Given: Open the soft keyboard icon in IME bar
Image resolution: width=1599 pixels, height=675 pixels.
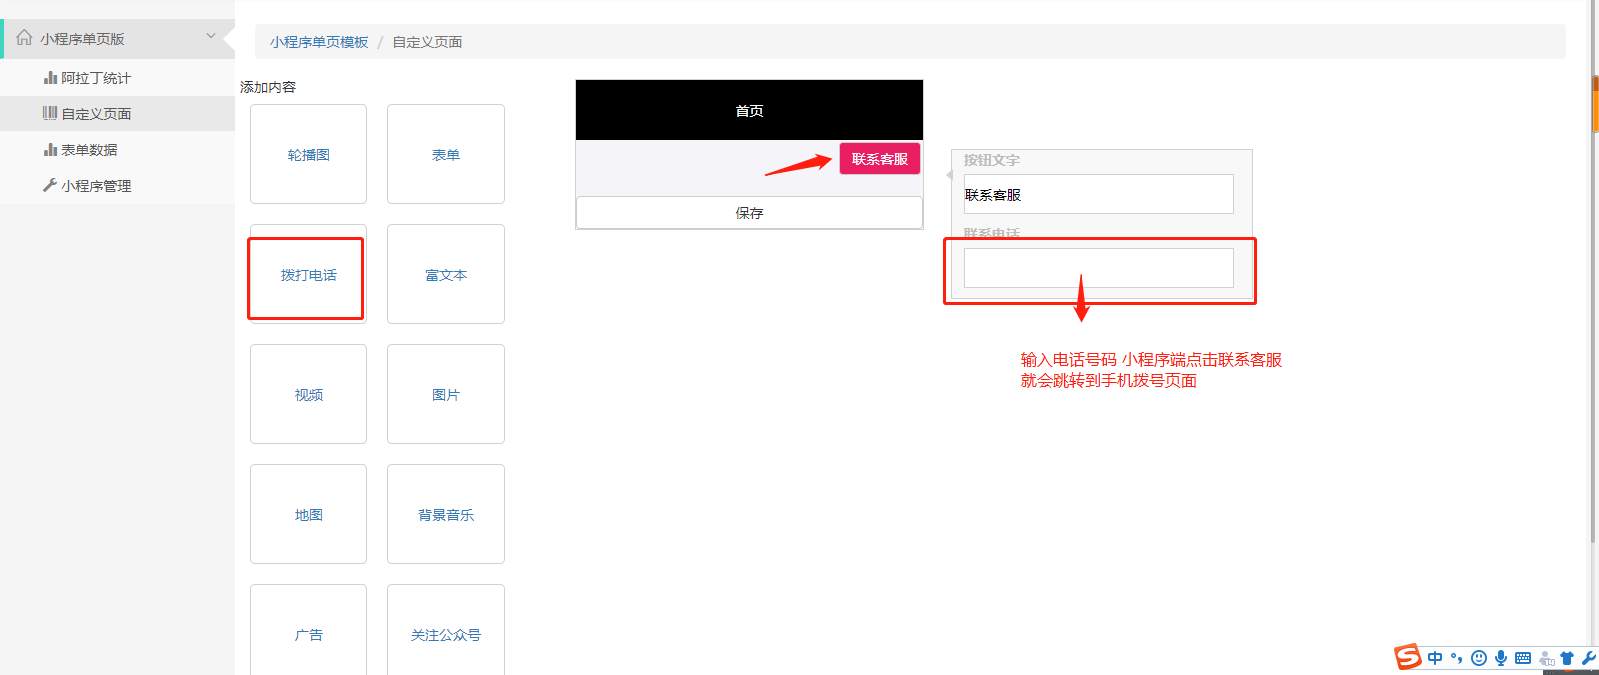Looking at the screenshot, I should point(1523,658).
